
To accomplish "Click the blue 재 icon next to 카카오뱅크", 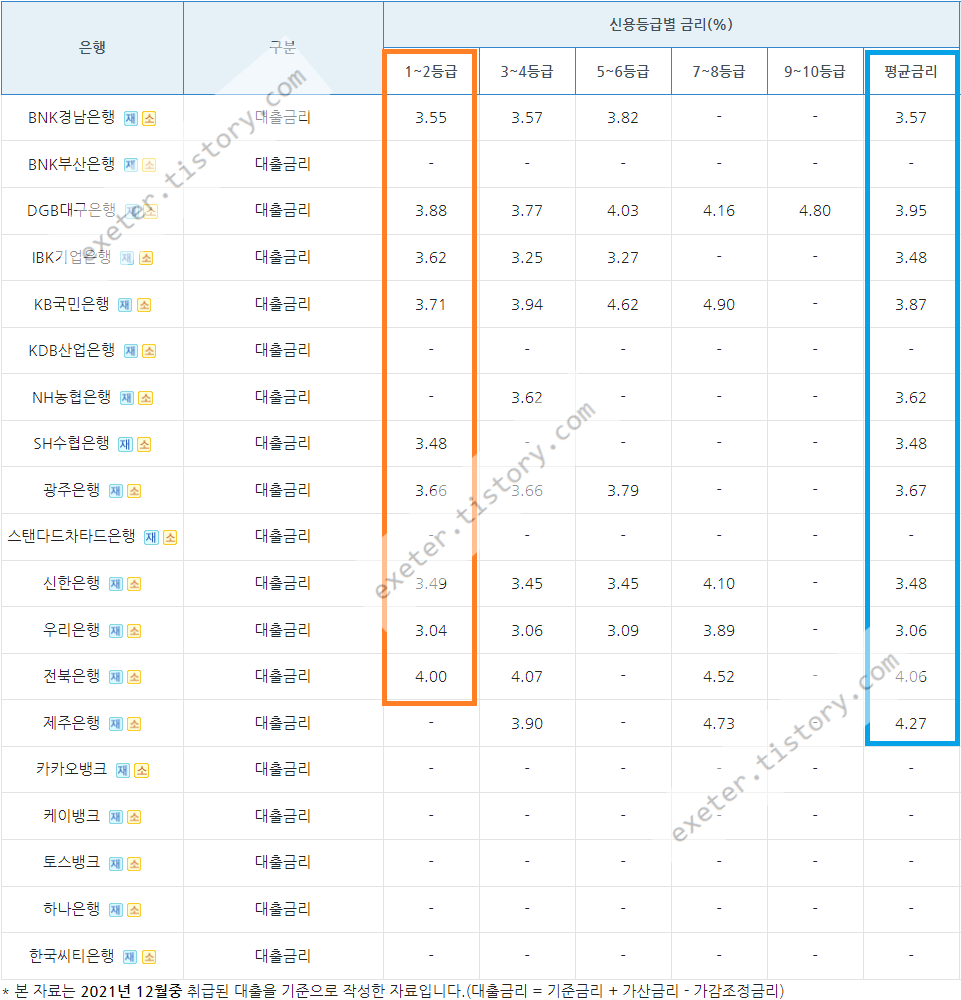I will [123, 770].
